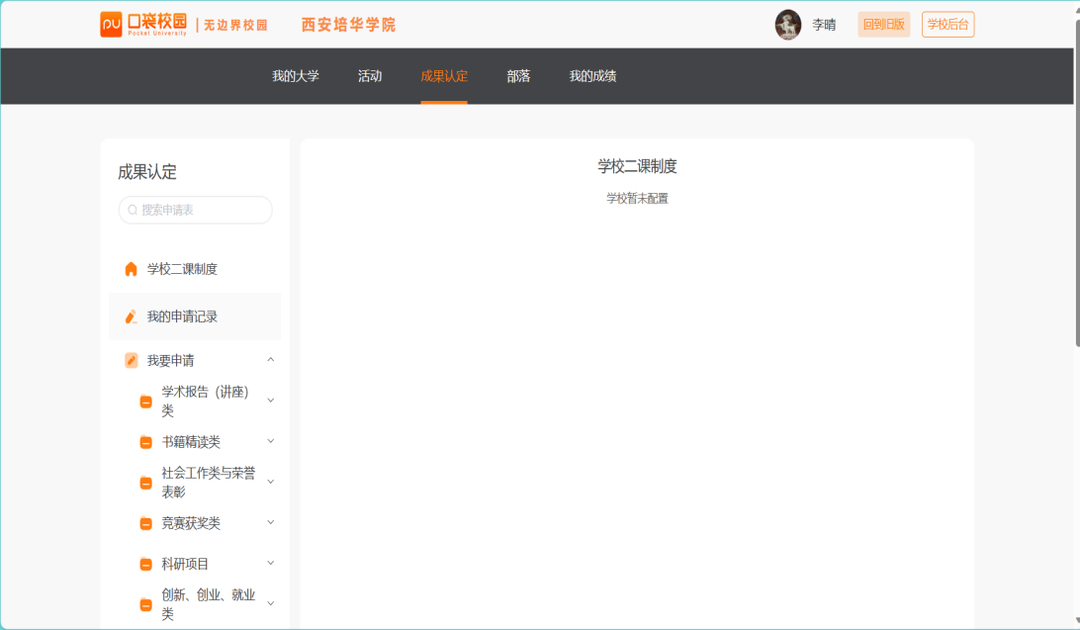The image size is (1080, 630).
Task: Click the orange folder icon beside 书籍精读类
Action: [146, 442]
